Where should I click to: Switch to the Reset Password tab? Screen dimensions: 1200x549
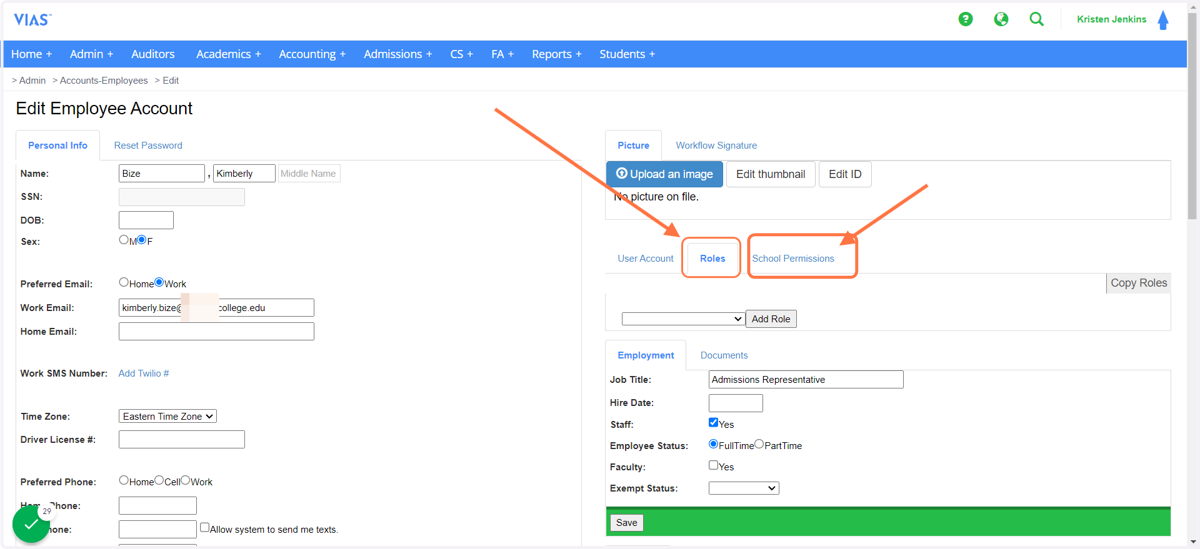click(x=148, y=145)
